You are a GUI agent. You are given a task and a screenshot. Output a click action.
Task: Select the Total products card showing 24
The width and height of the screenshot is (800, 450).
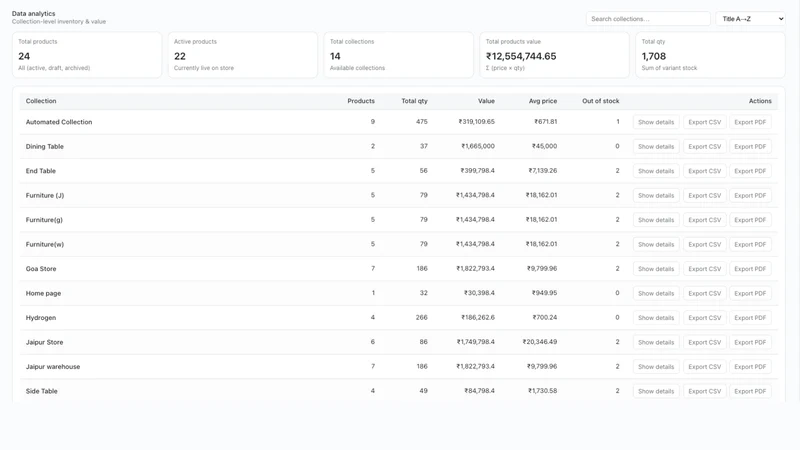87,55
